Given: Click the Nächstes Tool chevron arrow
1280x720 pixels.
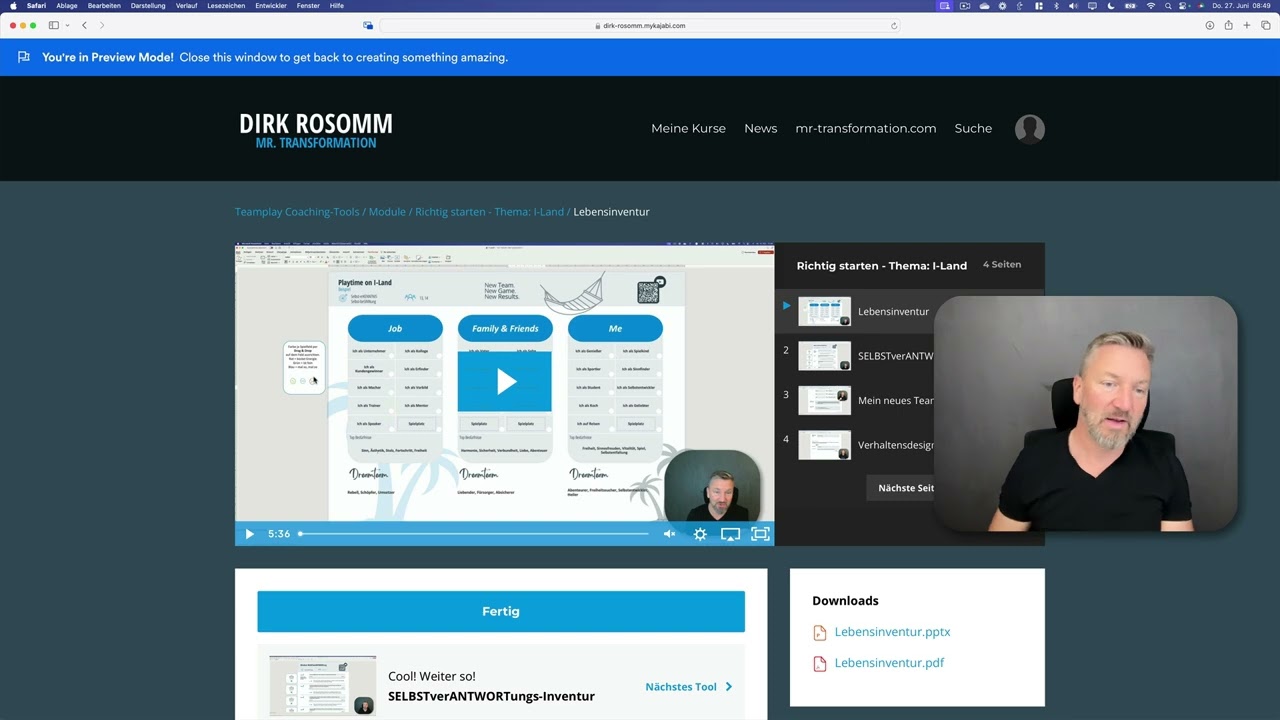Looking at the screenshot, I should pos(729,687).
